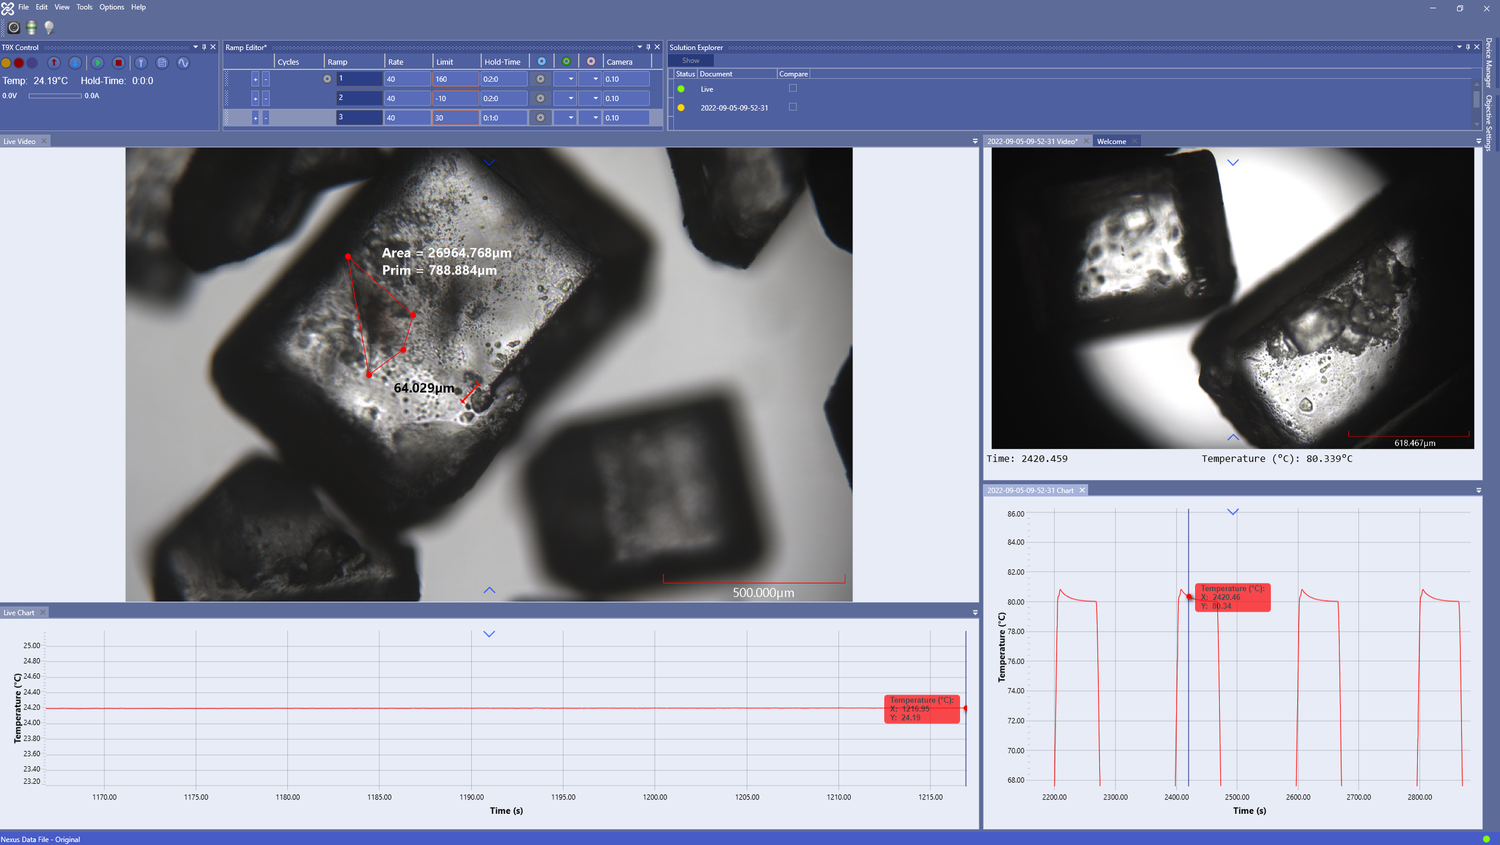Open the red-column dropdown on ramp 3 row
Image resolution: width=1500 pixels, height=845 pixels.
(595, 118)
